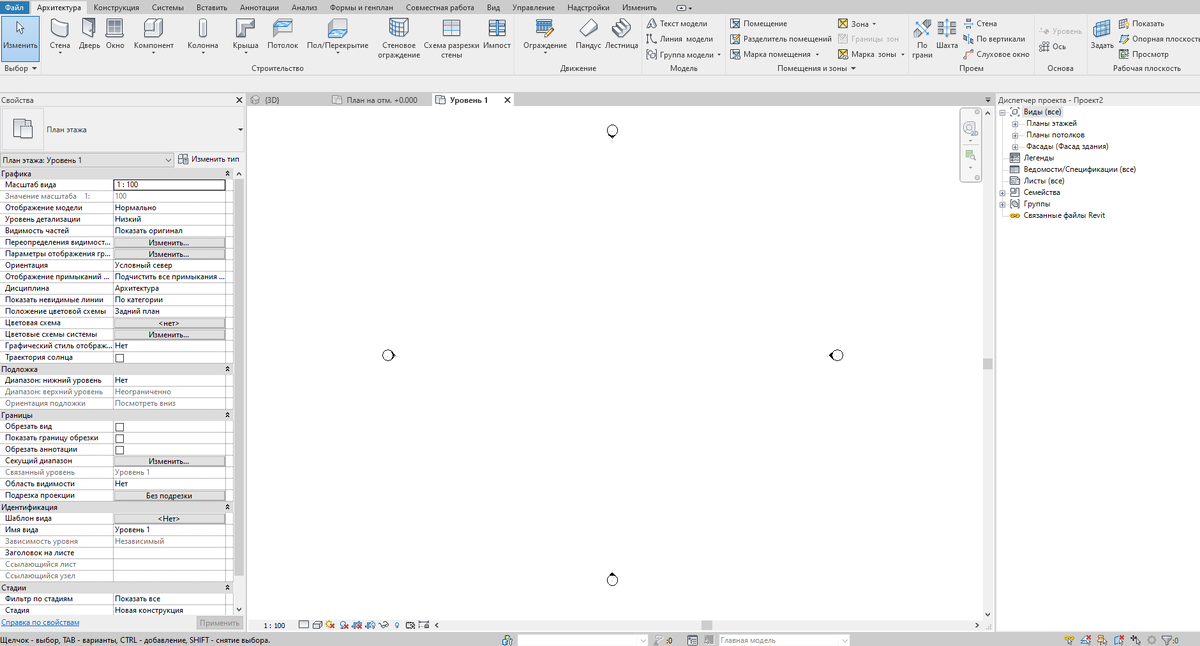The height and width of the screenshot is (646, 1200).
Task: Toggle the Траектория солнца checkbox
Action: click(x=120, y=358)
